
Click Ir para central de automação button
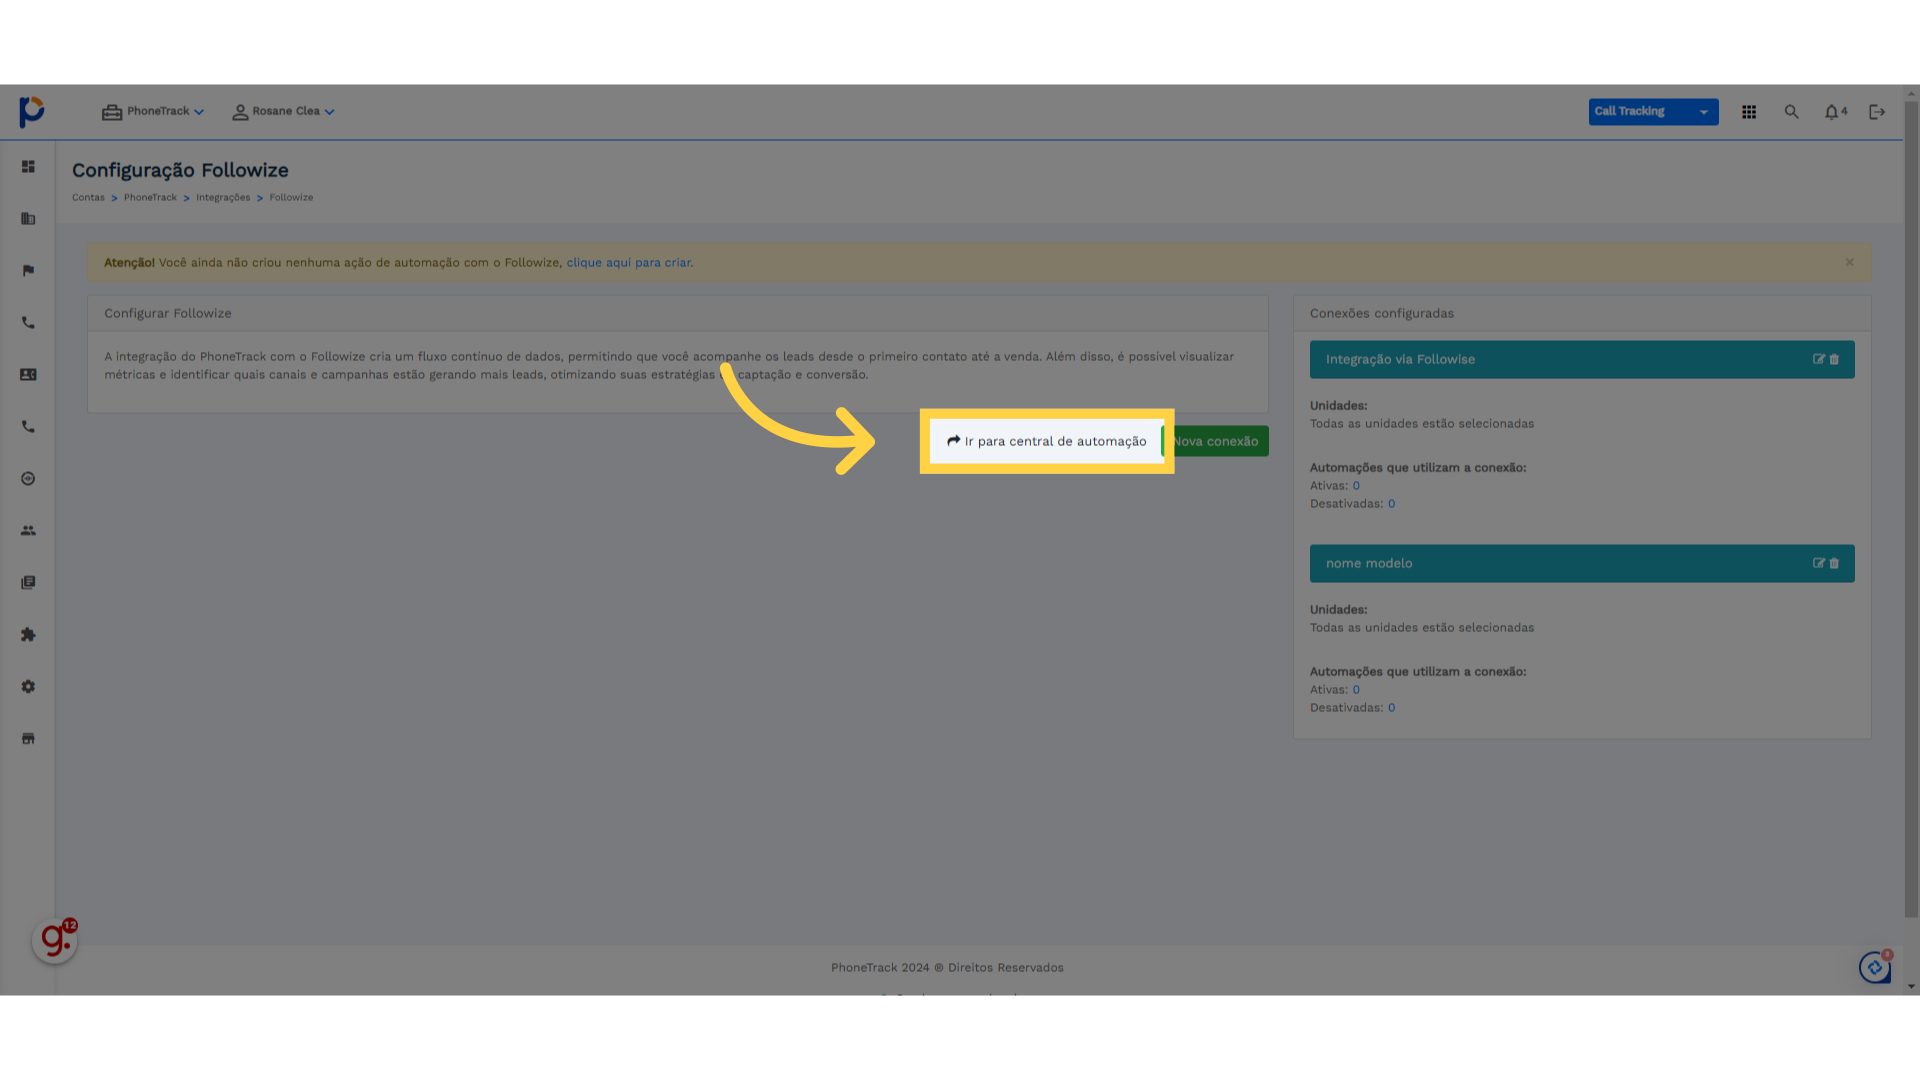pos(1046,441)
